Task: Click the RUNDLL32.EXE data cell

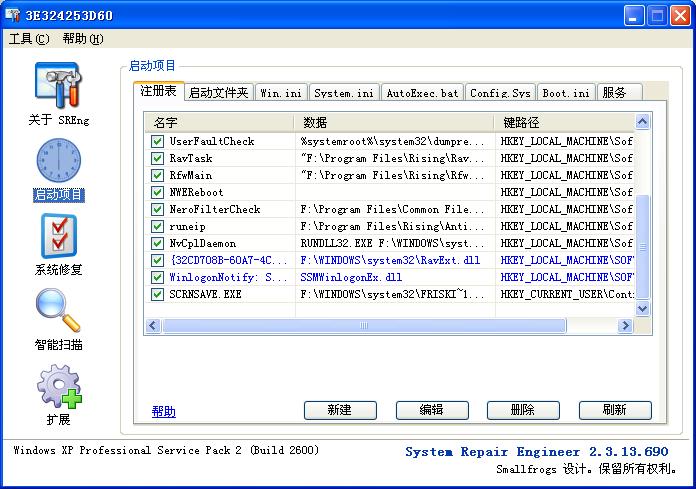Action: (392, 243)
